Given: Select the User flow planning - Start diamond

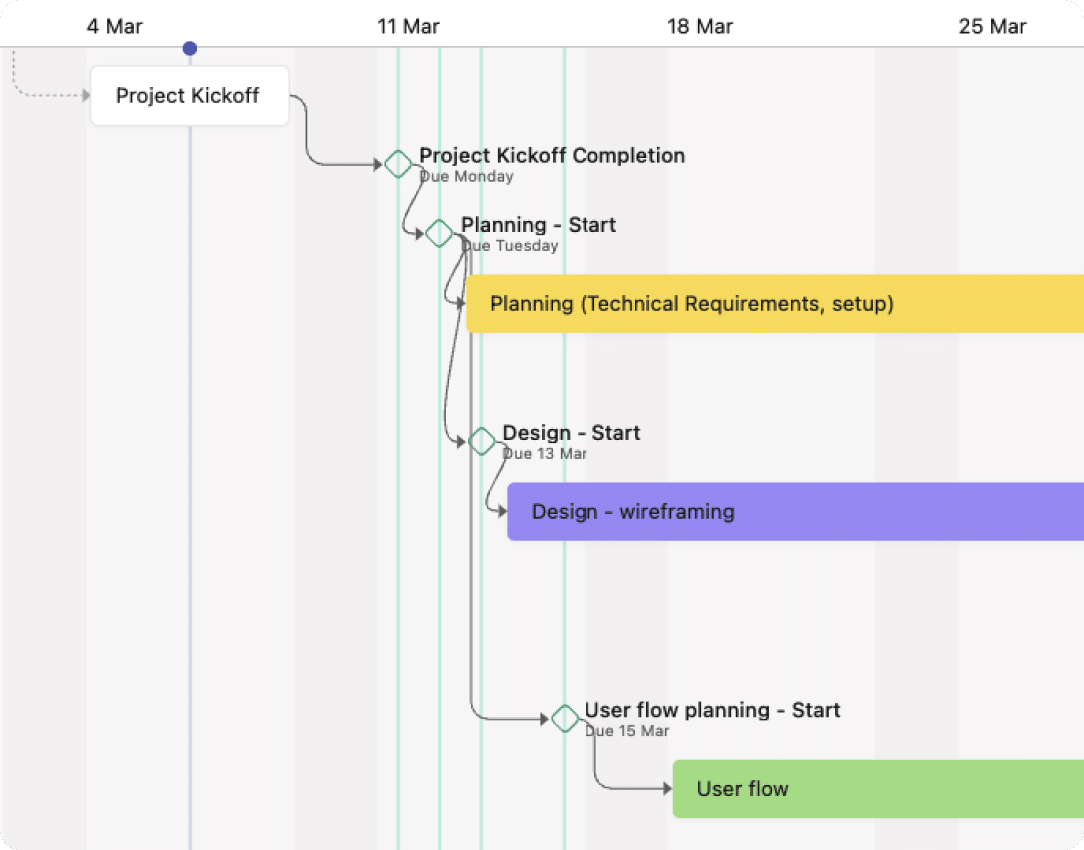Looking at the screenshot, I should pos(565,719).
